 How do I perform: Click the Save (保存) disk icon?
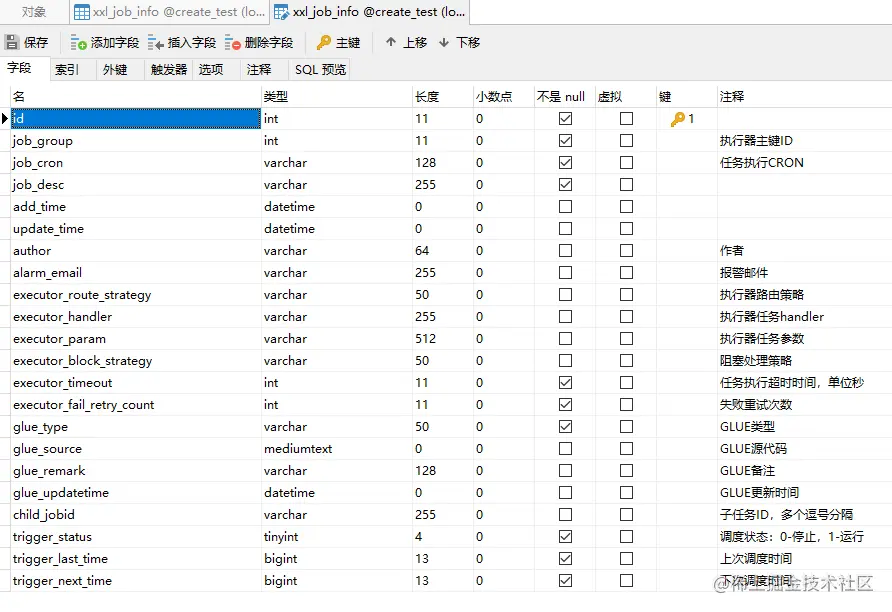pos(11,42)
